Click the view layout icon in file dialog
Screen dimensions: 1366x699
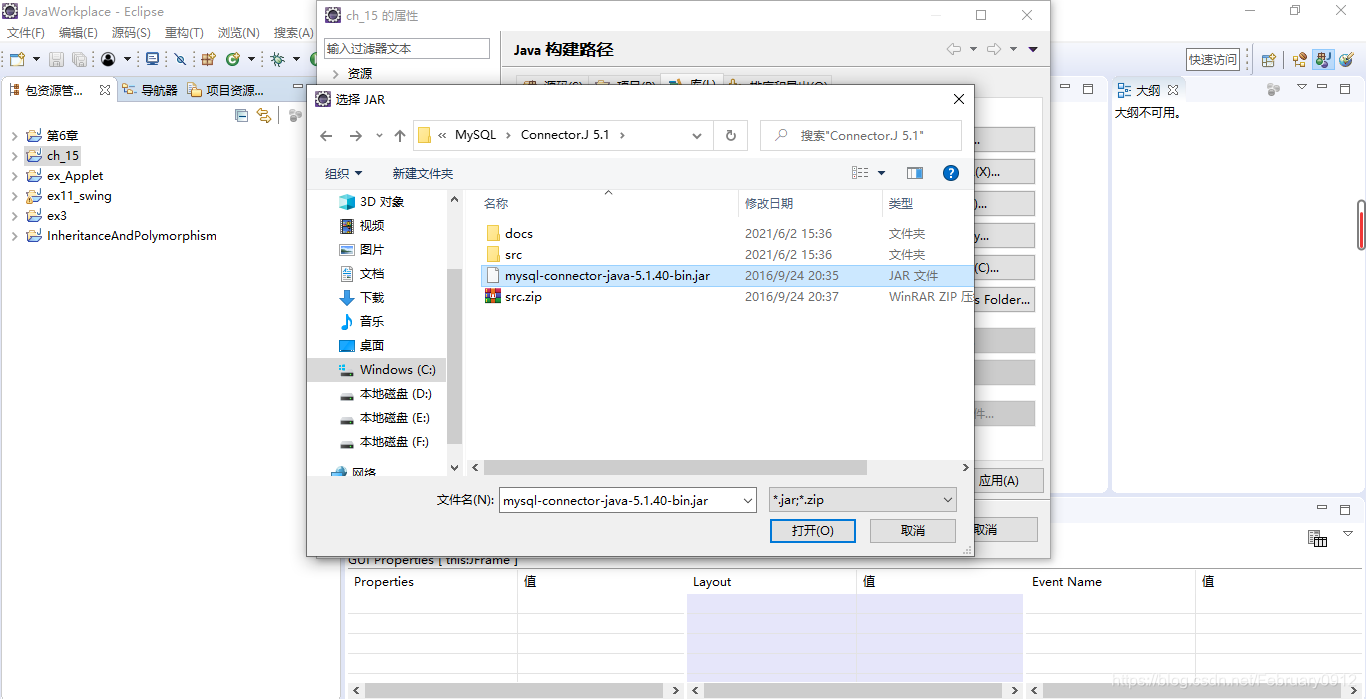pos(860,173)
